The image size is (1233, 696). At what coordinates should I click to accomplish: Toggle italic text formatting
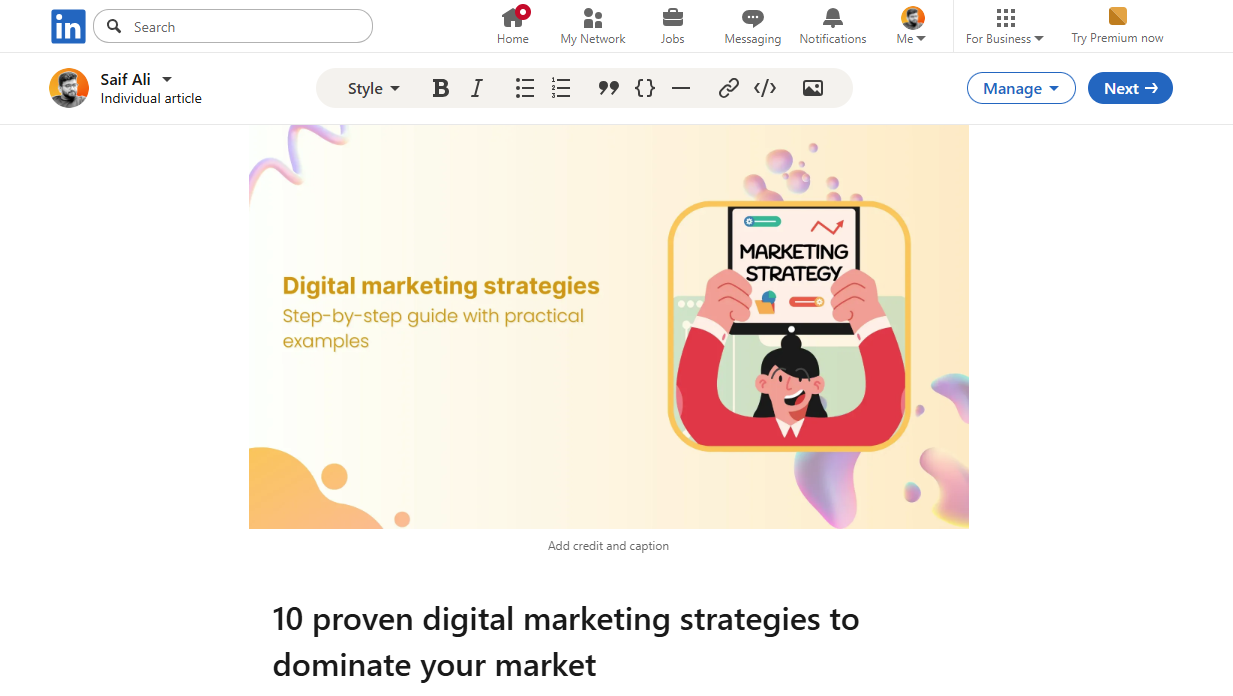pos(477,88)
